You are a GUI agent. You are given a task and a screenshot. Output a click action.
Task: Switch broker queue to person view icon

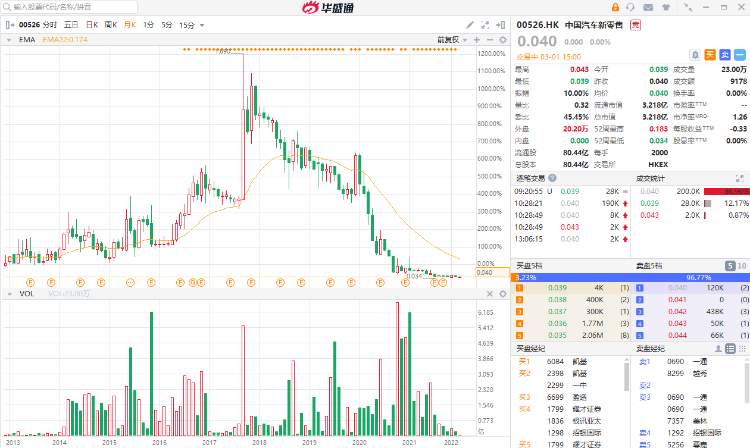tap(718, 349)
